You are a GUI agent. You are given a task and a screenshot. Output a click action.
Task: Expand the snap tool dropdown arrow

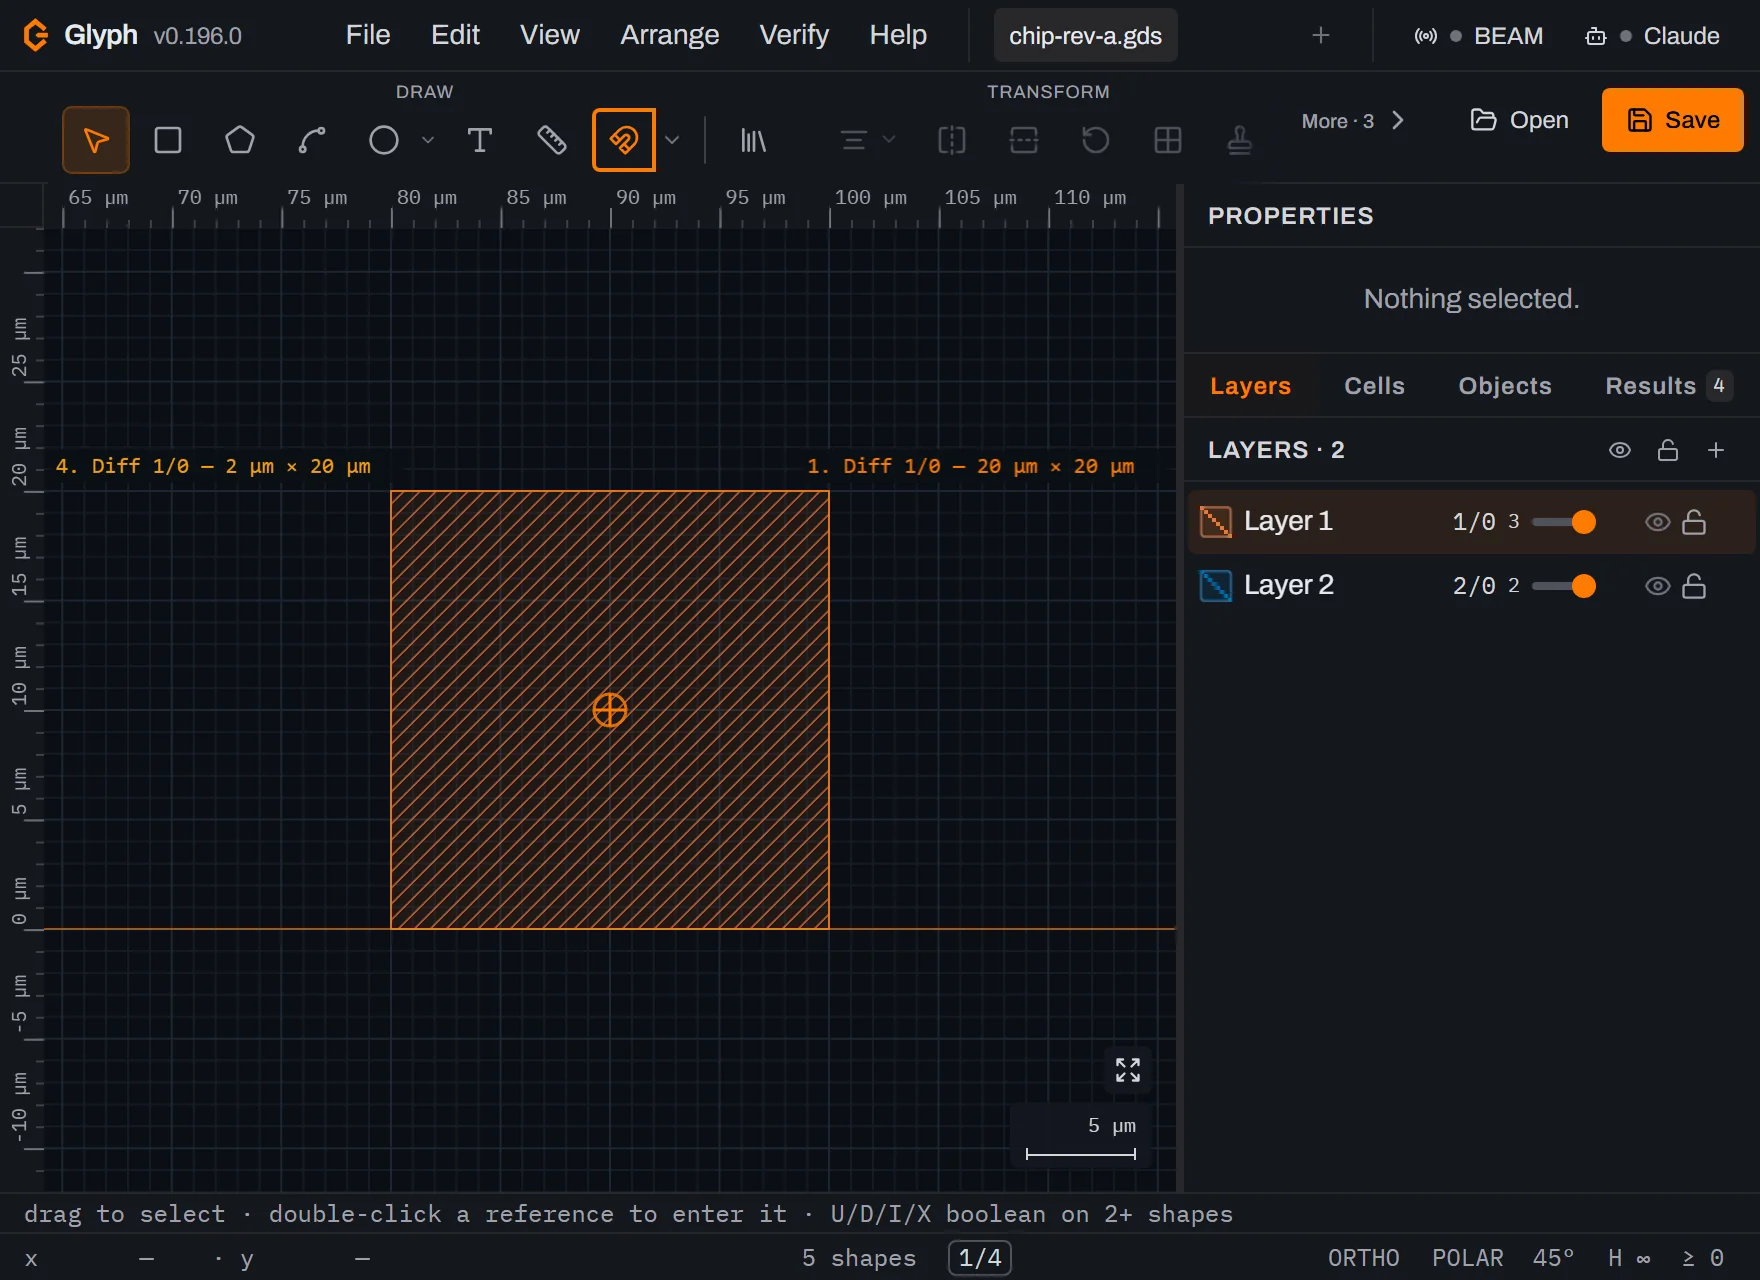pyautogui.click(x=672, y=140)
